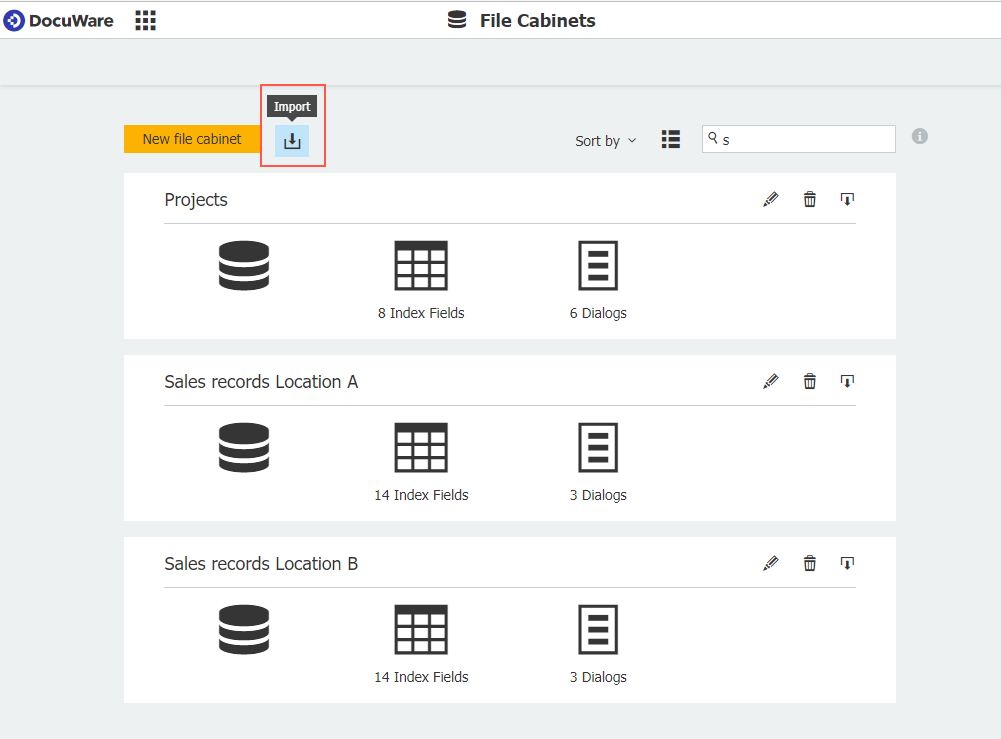Screen dimensions: 1001x739
Task: Open the 3 Dialogs of Sales records Location B
Action: coord(597,677)
